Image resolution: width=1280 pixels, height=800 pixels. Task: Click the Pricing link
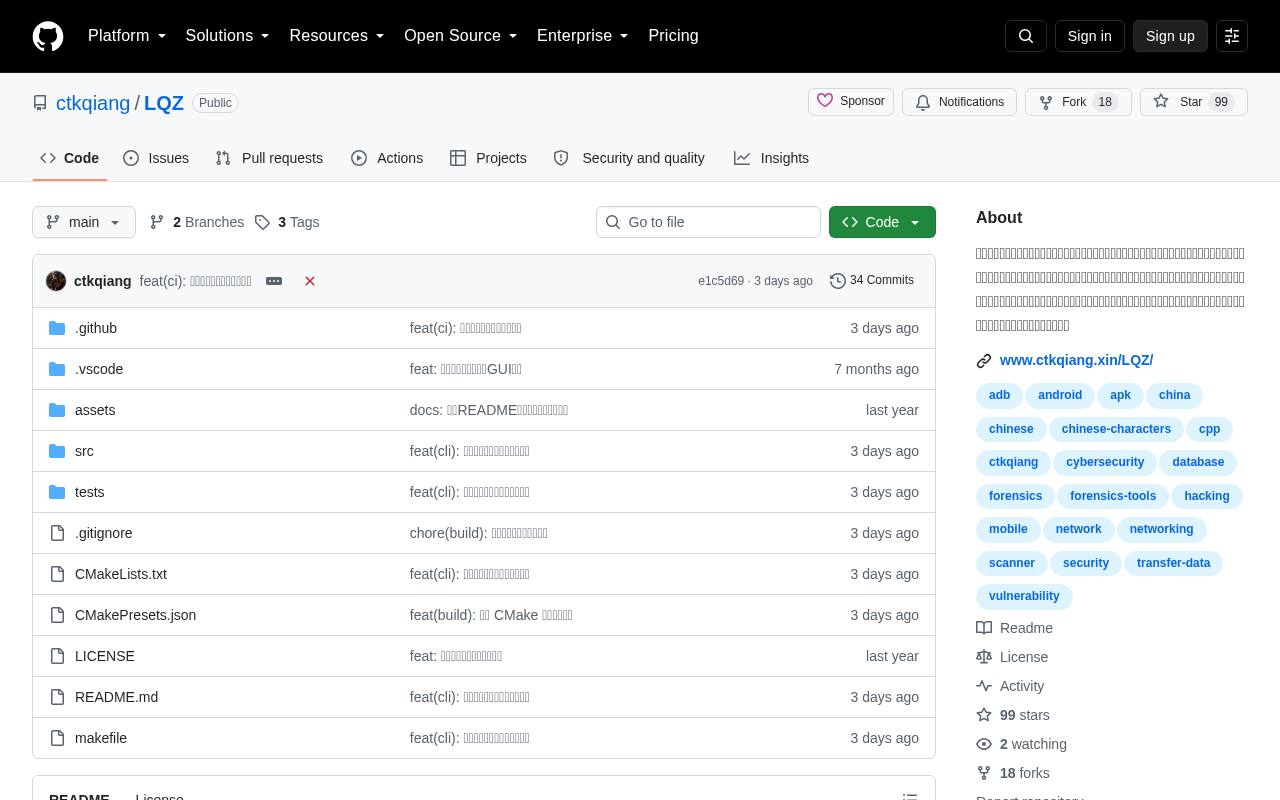[673, 36]
